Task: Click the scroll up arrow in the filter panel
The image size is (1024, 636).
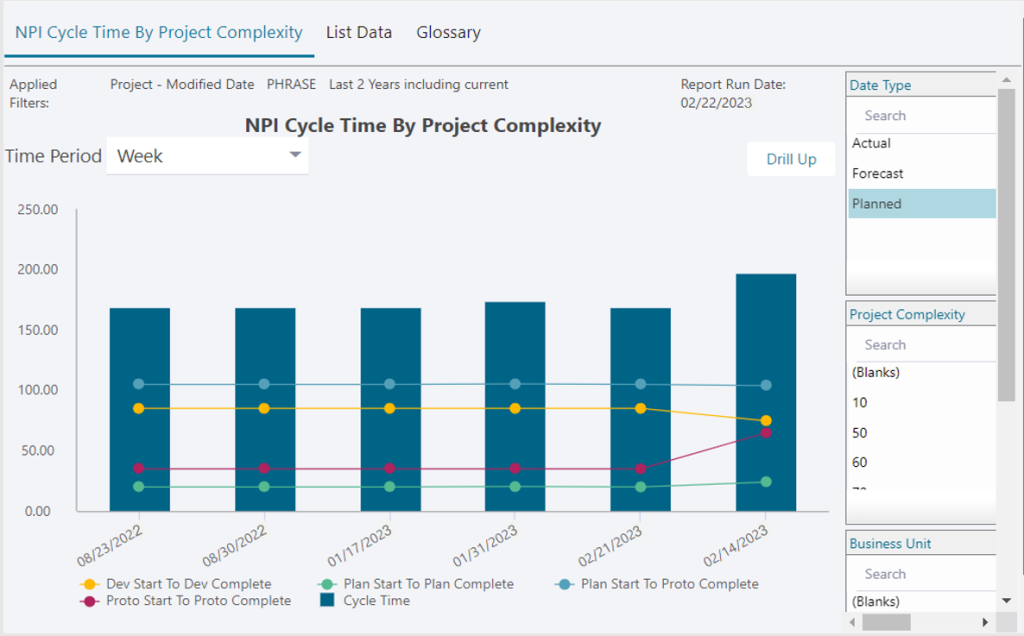Action: click(x=1006, y=80)
